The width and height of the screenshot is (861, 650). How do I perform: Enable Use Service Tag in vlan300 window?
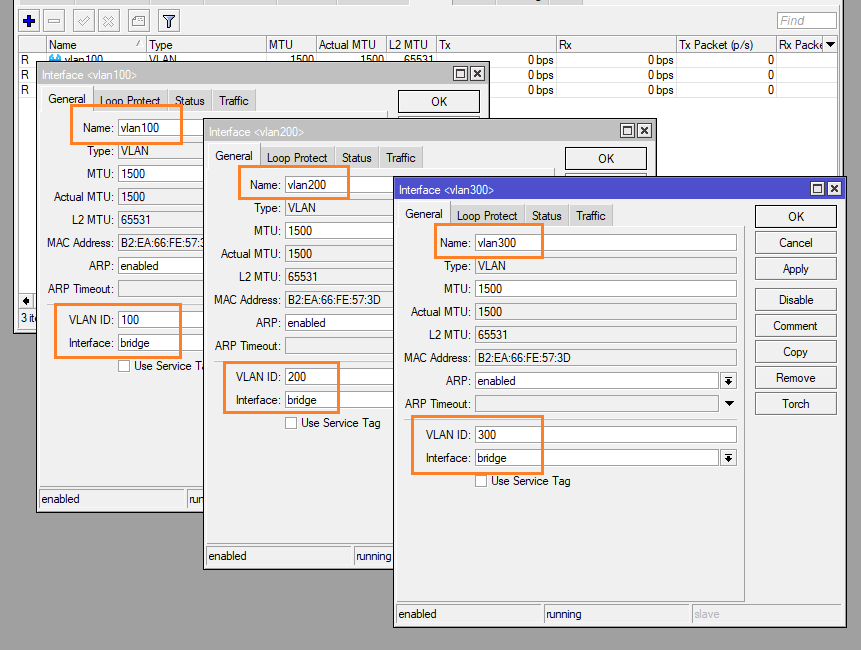click(482, 481)
